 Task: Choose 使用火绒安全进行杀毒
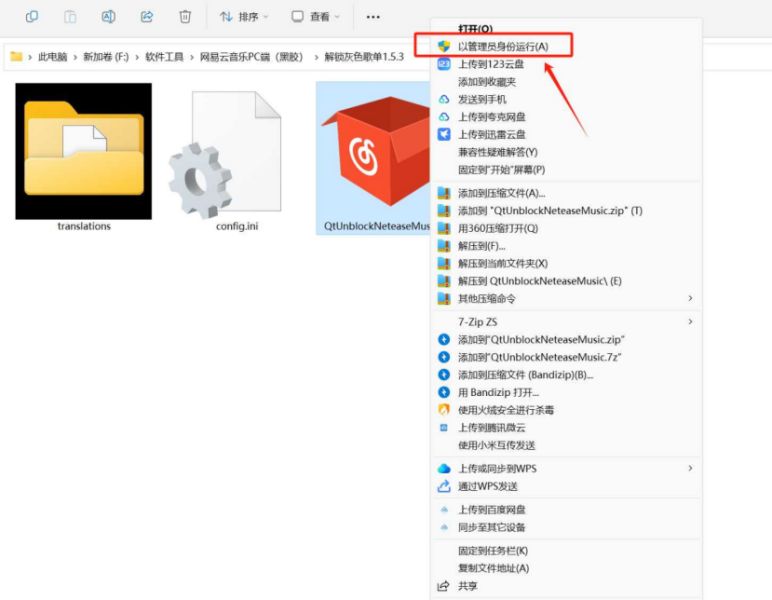pos(566,410)
